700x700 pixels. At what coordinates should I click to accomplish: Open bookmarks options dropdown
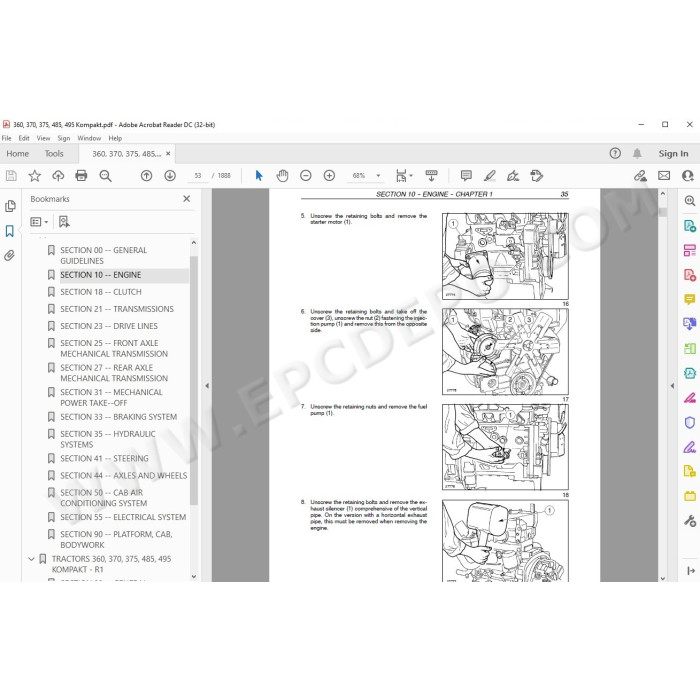pos(39,222)
